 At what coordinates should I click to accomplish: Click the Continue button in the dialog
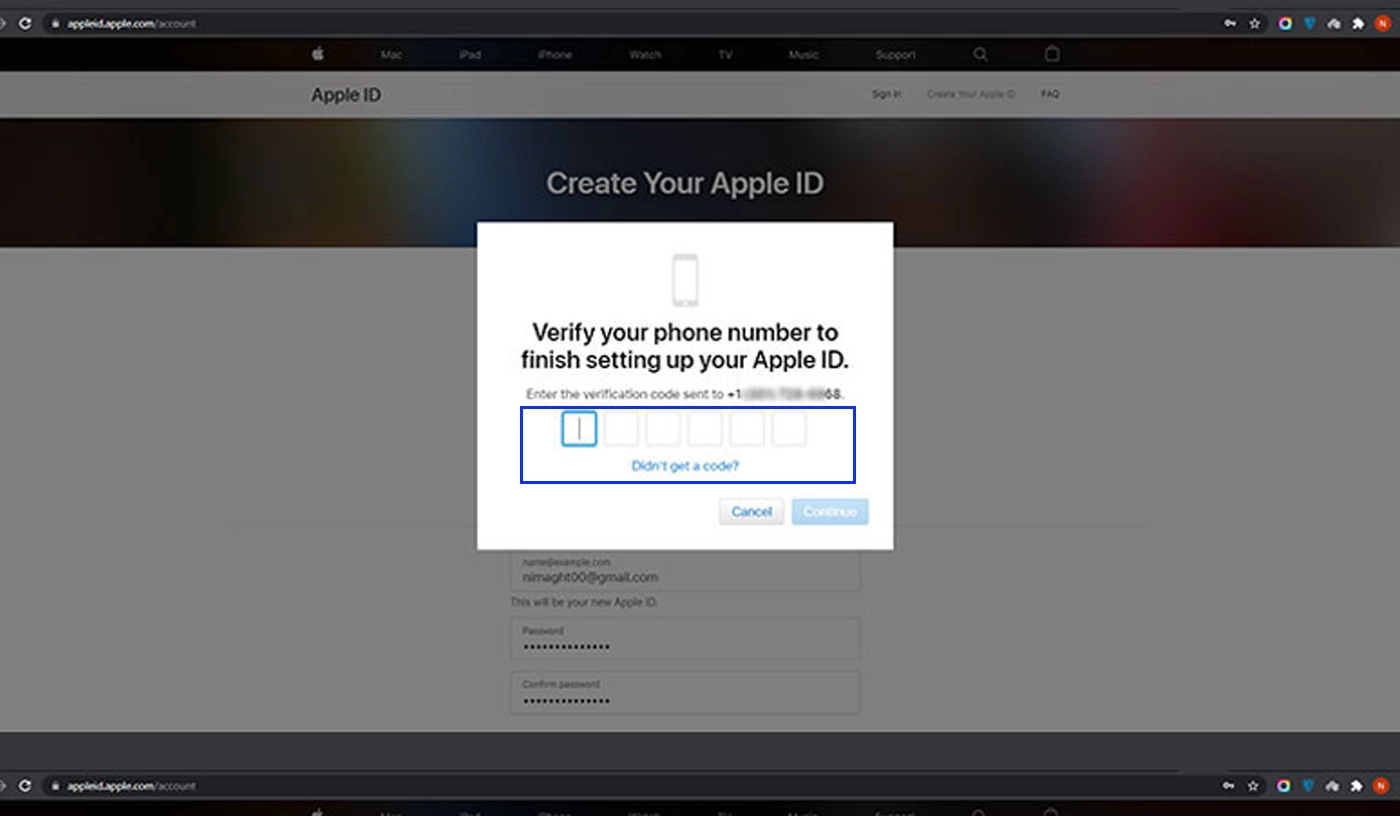pyautogui.click(x=830, y=512)
